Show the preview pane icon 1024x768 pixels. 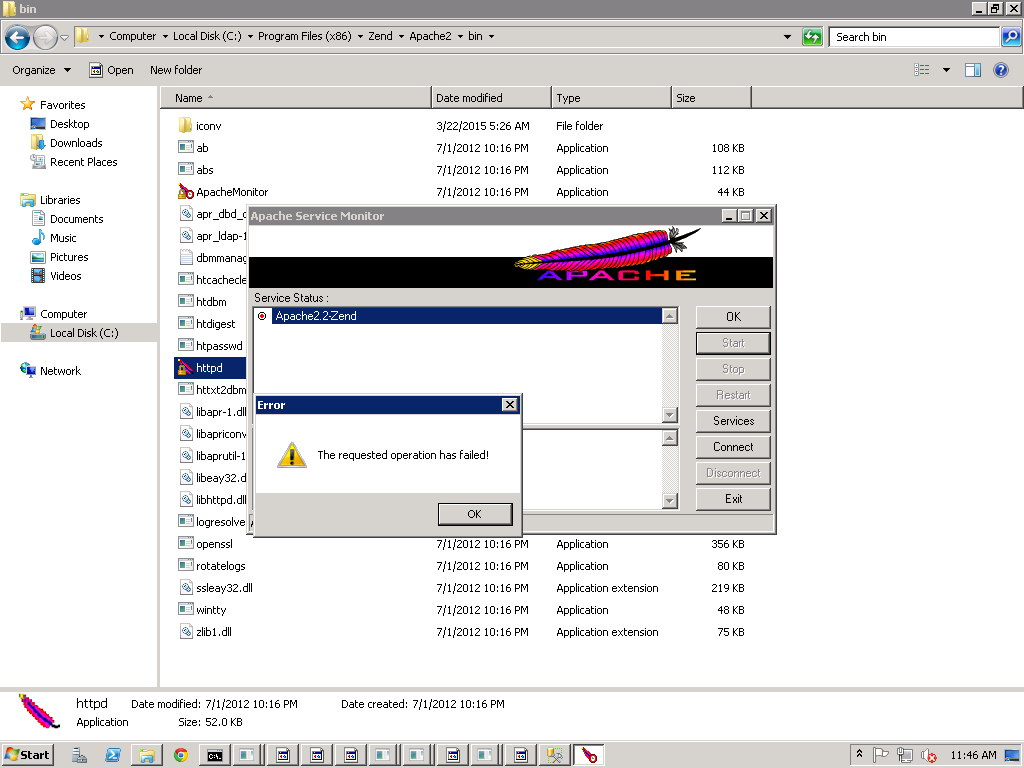point(972,70)
